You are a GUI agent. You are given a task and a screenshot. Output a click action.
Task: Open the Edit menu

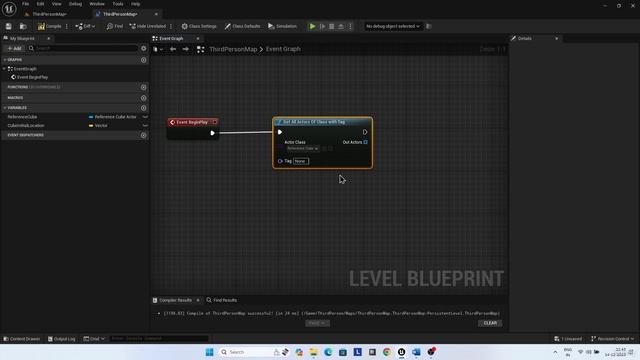pos(40,4)
